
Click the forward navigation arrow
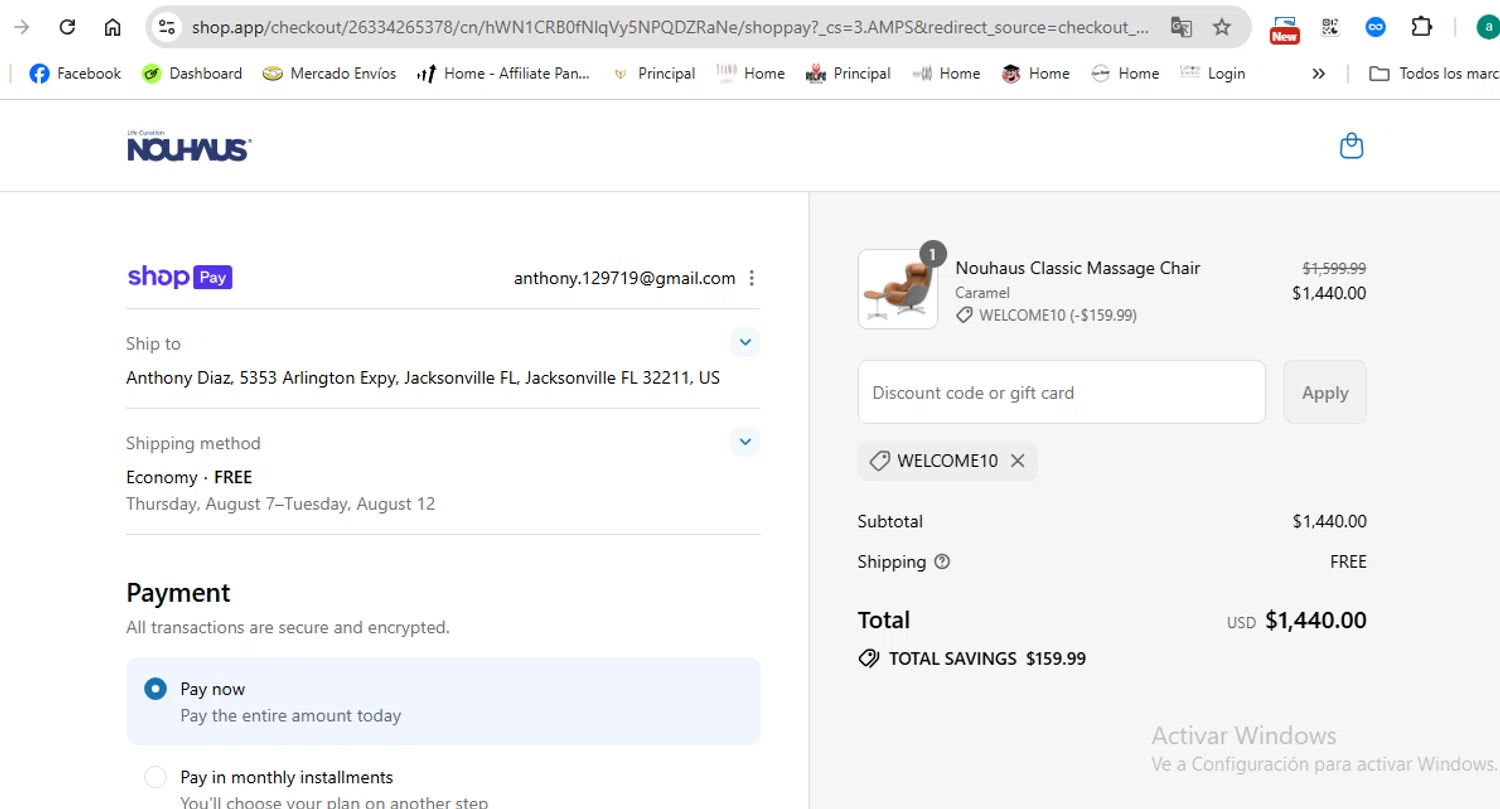click(x=22, y=27)
